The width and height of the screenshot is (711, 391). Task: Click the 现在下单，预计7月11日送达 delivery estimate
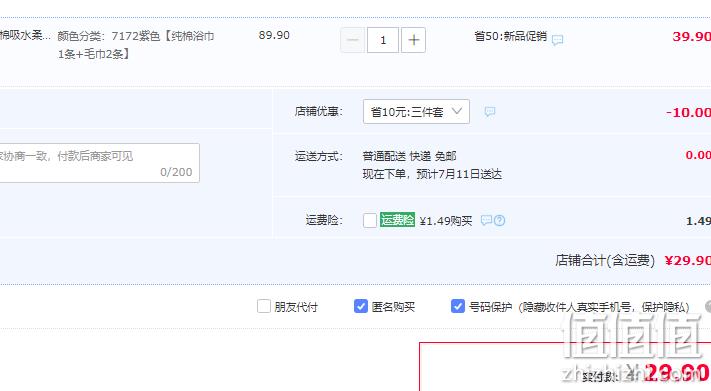tap(432, 174)
